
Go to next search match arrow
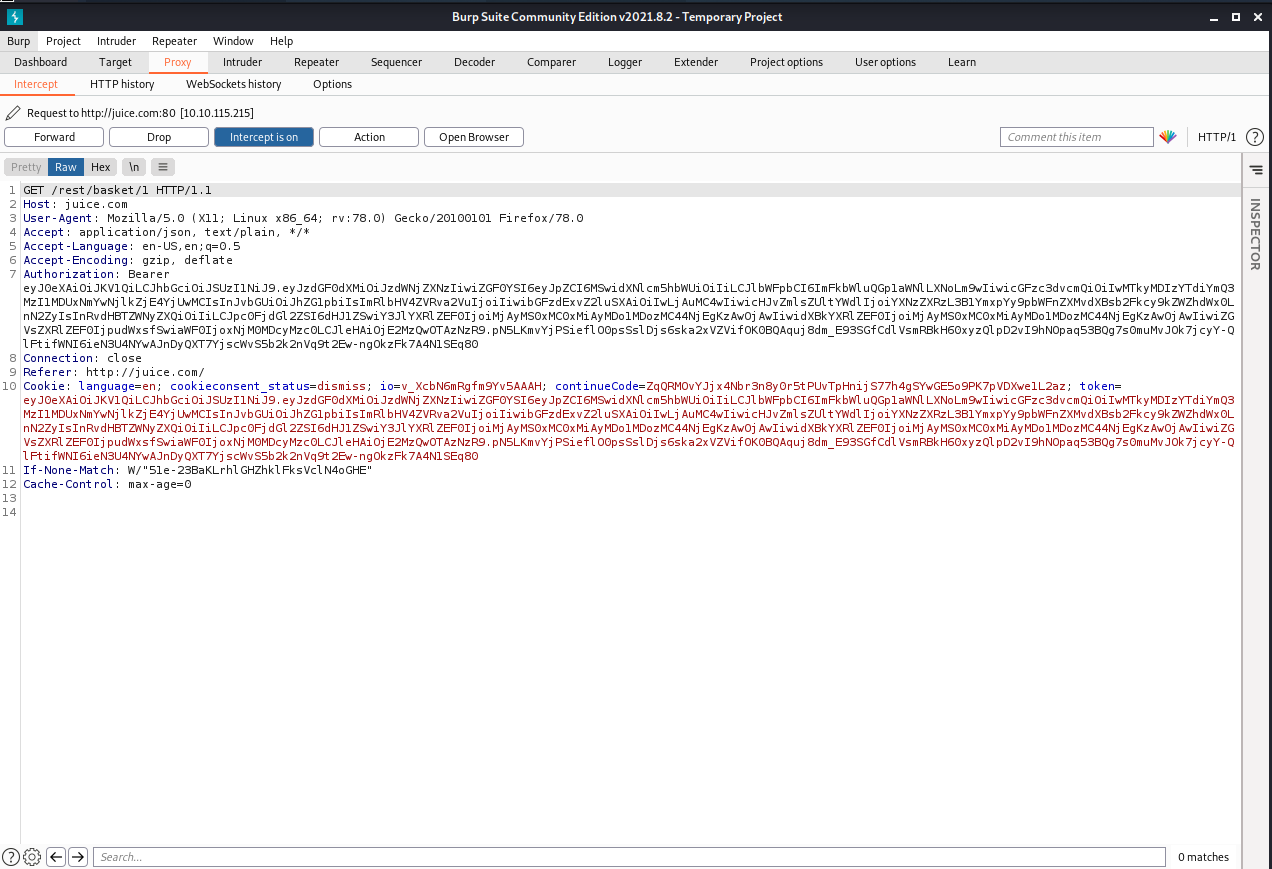(78, 857)
